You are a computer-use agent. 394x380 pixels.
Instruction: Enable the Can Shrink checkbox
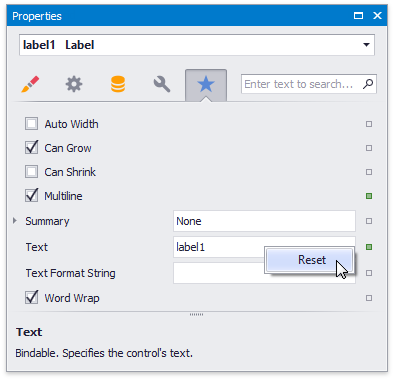click(x=31, y=172)
